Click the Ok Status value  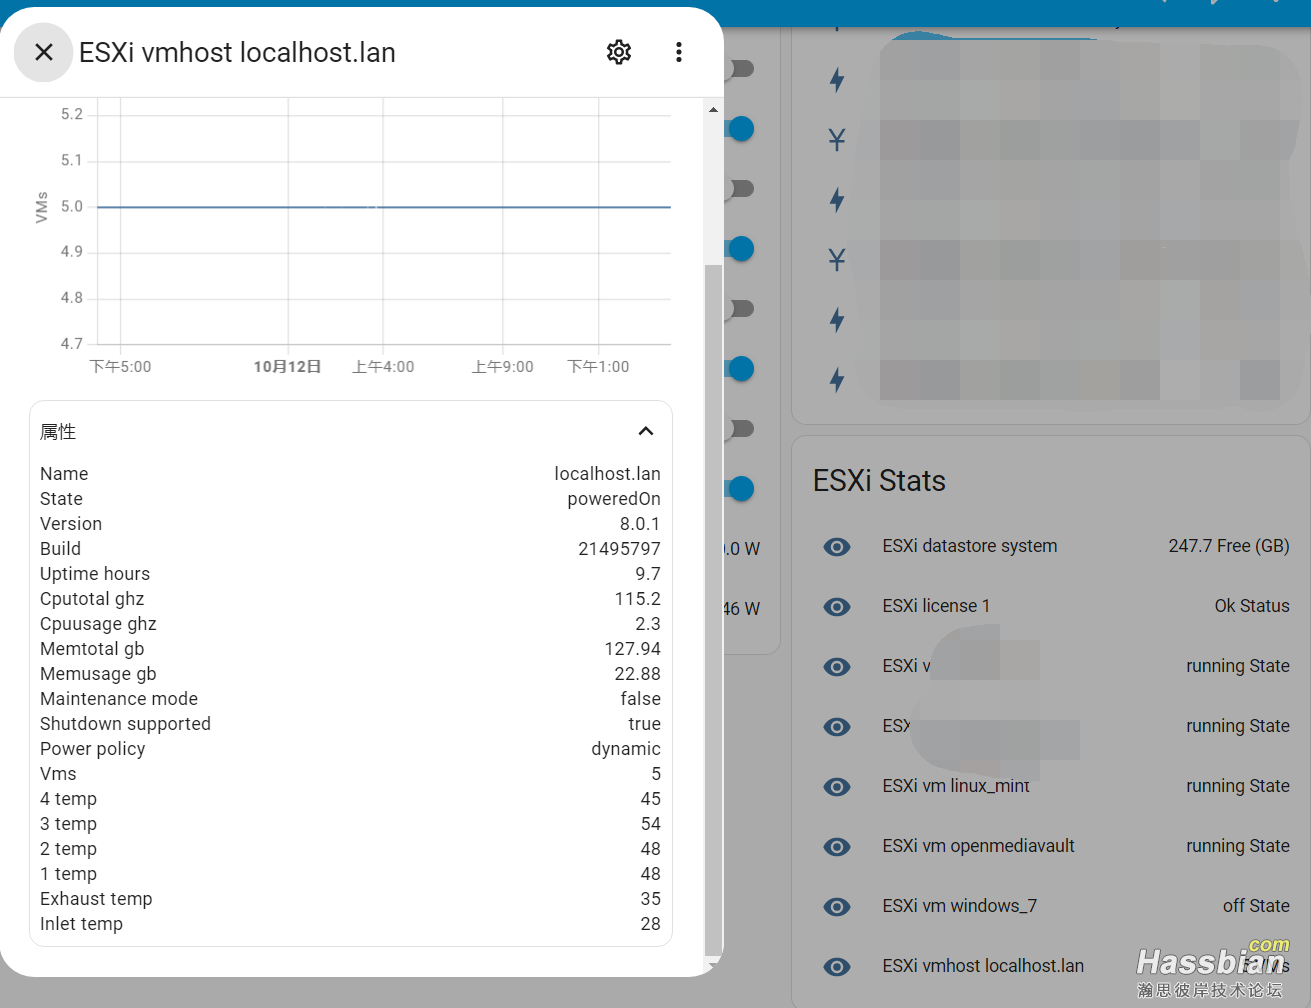tap(1252, 606)
